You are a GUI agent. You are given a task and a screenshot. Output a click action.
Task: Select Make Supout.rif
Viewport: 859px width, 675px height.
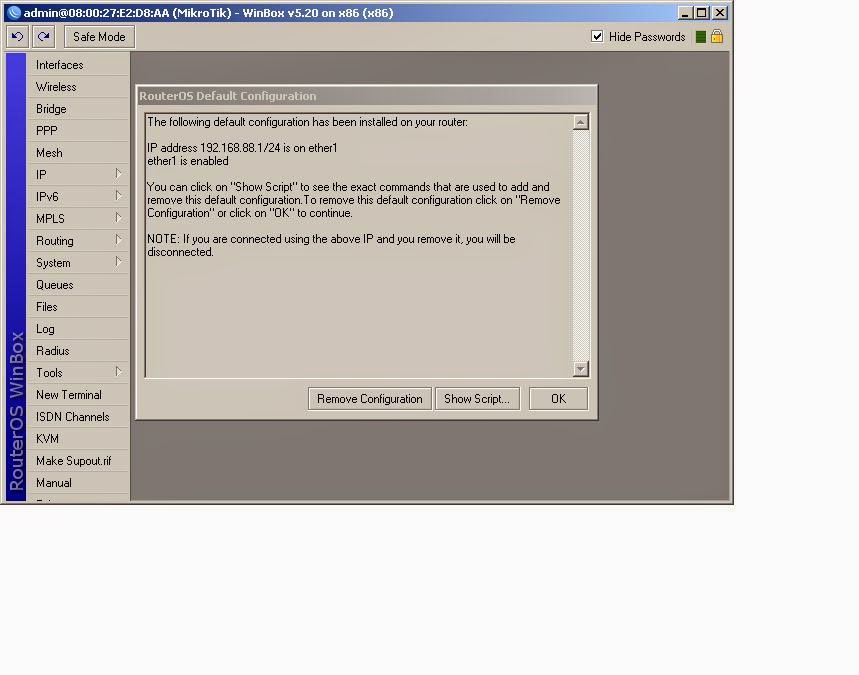click(78, 461)
